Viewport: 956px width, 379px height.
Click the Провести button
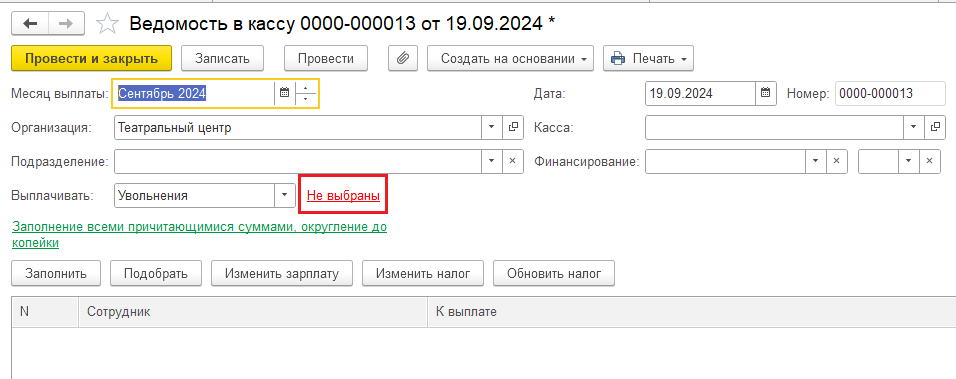pos(326,59)
